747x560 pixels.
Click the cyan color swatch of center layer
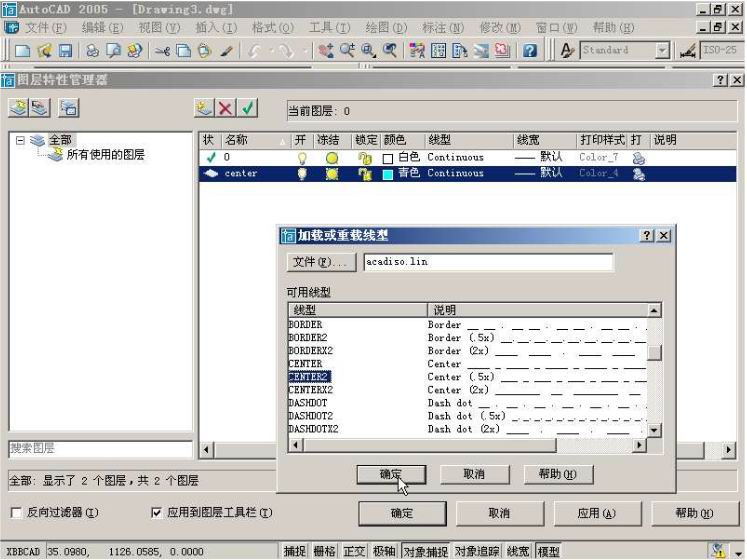[388, 175]
